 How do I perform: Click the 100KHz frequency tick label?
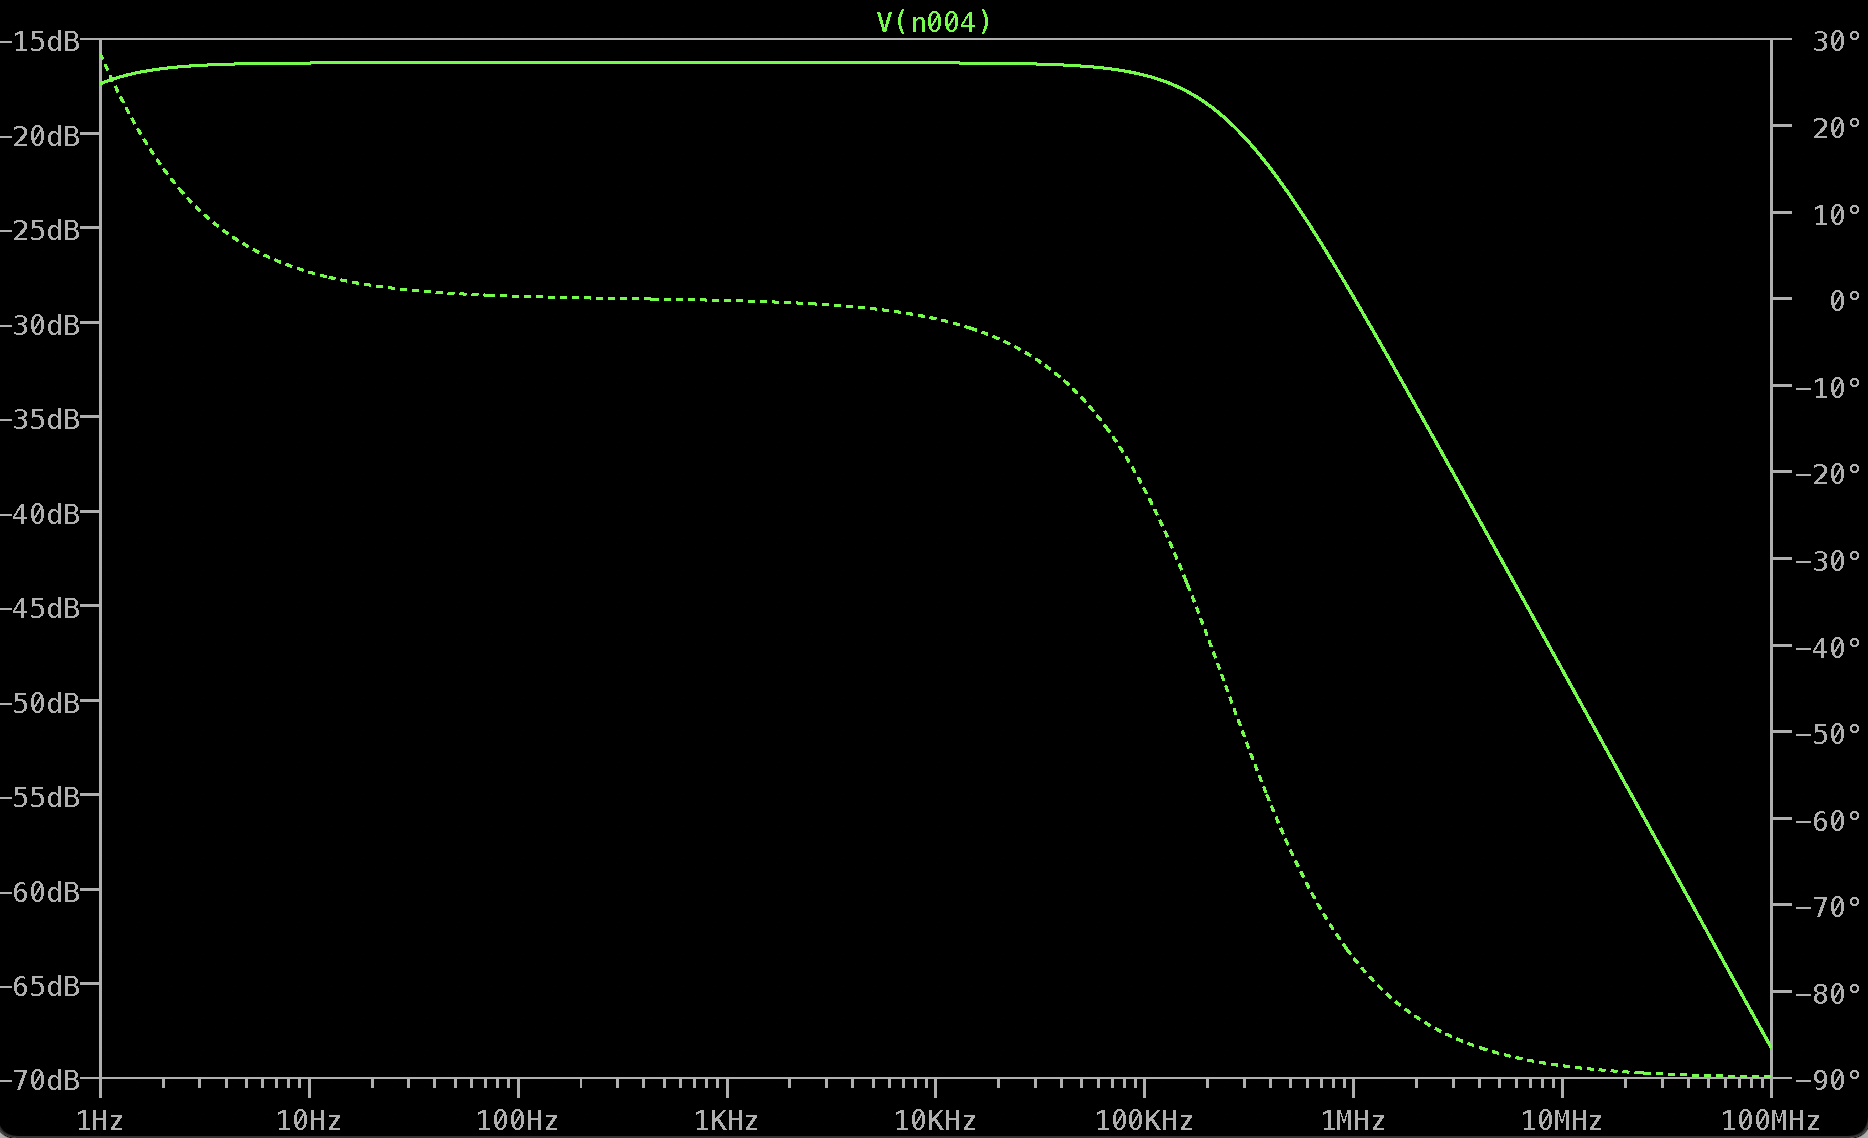click(x=1144, y=1120)
